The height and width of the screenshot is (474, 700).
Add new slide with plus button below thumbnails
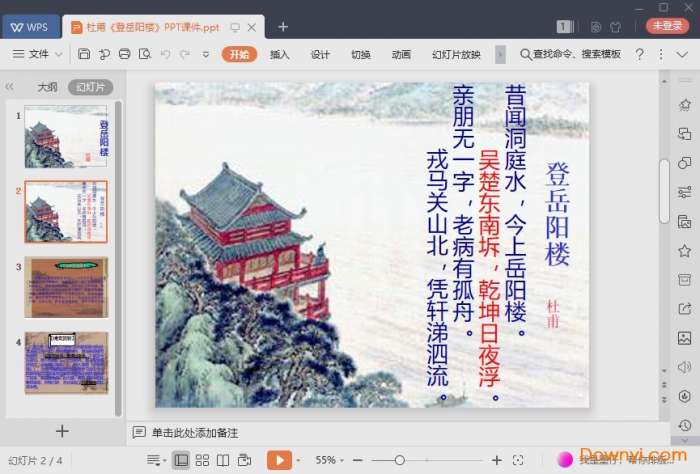click(x=62, y=431)
